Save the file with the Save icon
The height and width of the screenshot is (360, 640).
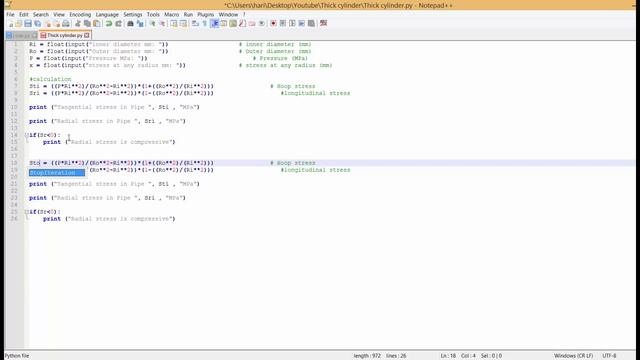pos(28,24)
